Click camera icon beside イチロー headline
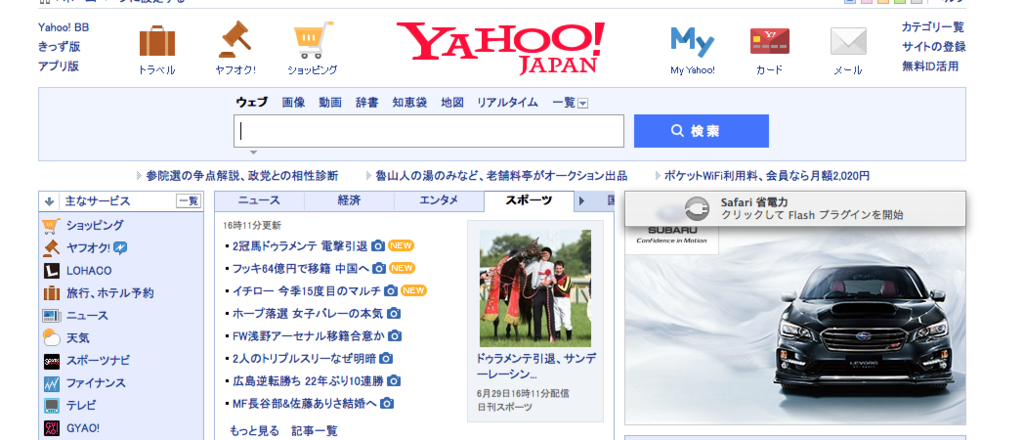The width and height of the screenshot is (1024, 440). [x=391, y=291]
